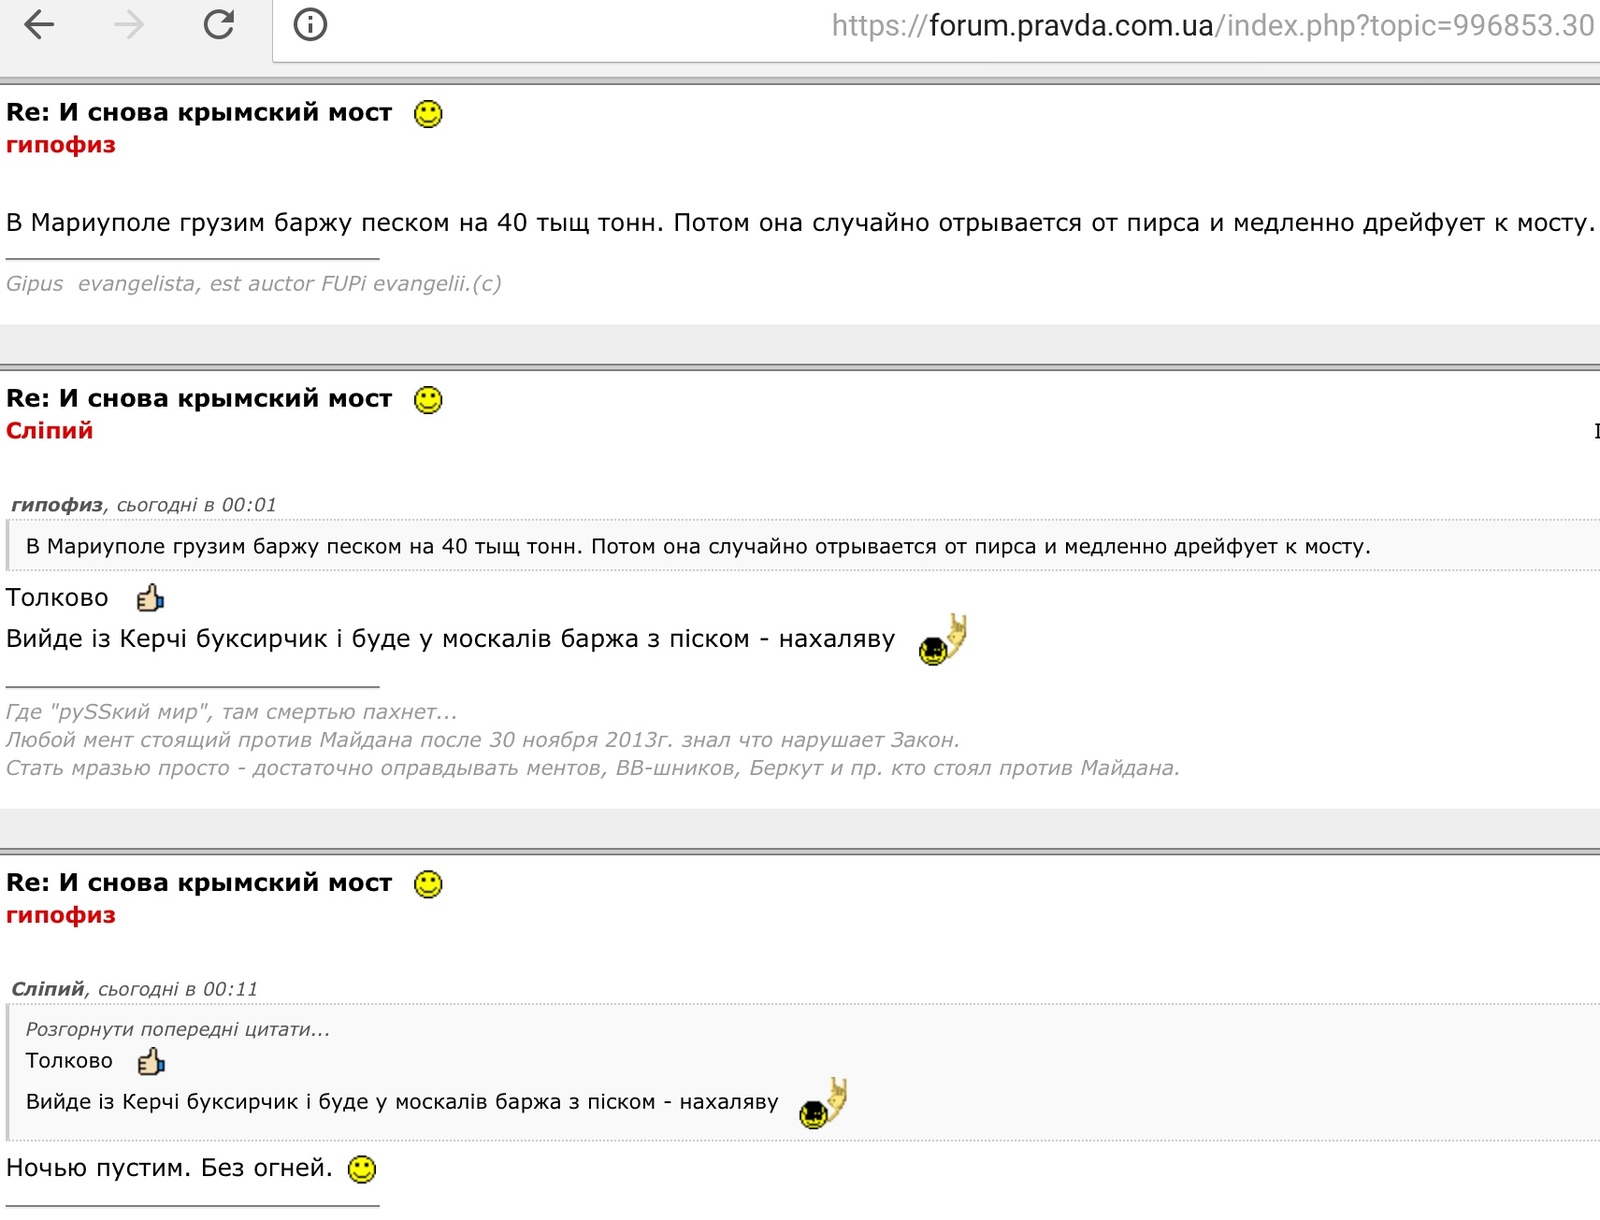Click smiley icon beside third post title
Image resolution: width=1600 pixels, height=1220 pixels.
point(428,884)
